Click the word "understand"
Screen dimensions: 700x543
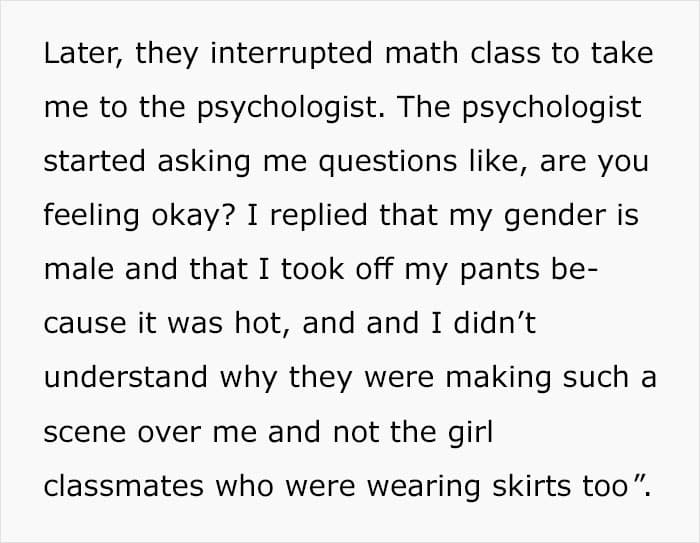point(125,377)
